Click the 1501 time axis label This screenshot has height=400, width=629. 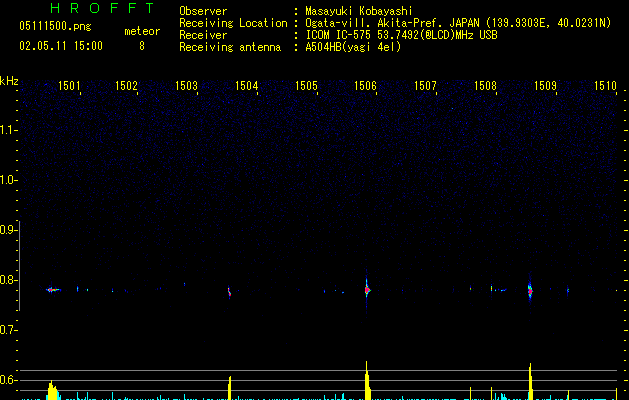tap(69, 86)
